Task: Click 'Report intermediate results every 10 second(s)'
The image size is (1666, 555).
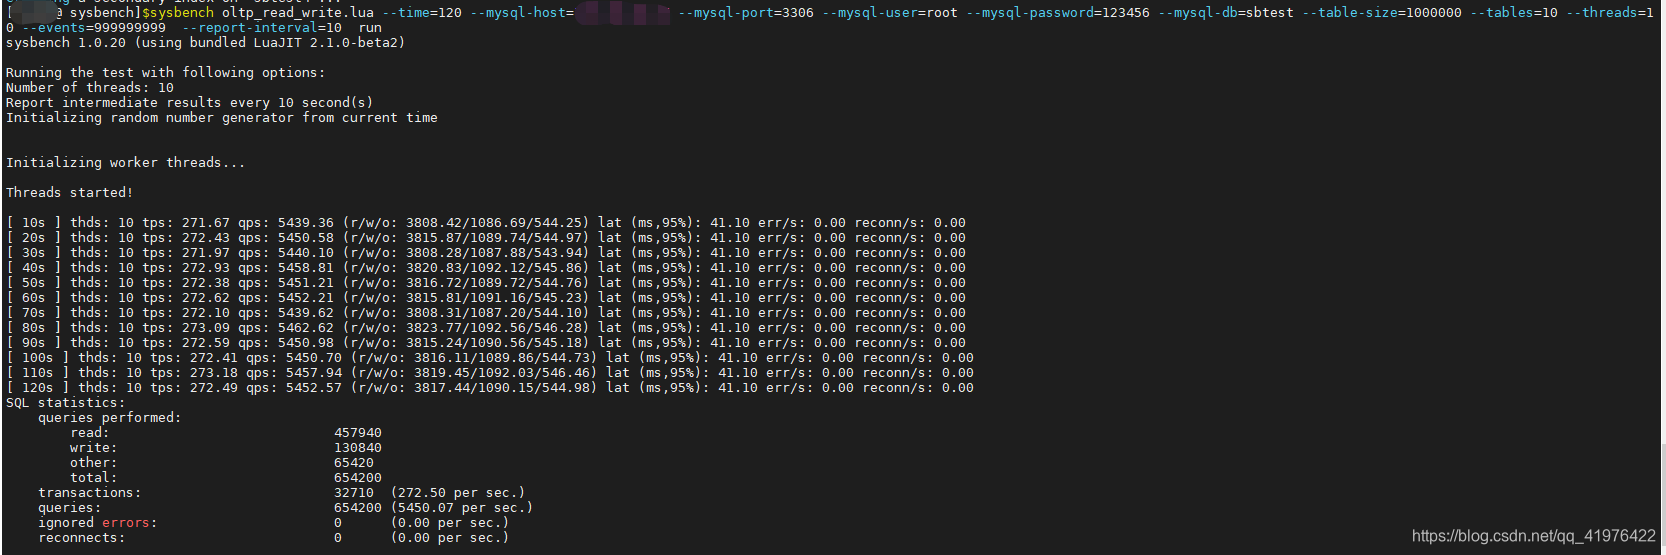Action: point(190,103)
